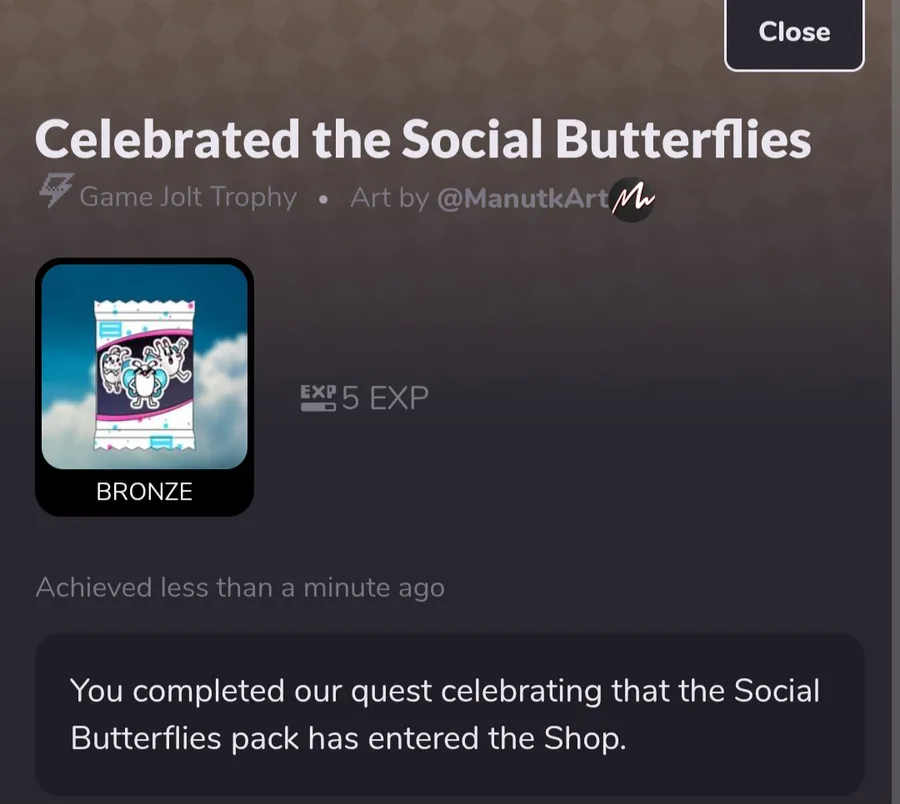Click the quest completion description box
The height and width of the screenshot is (804, 900).
pyautogui.click(x=449, y=714)
